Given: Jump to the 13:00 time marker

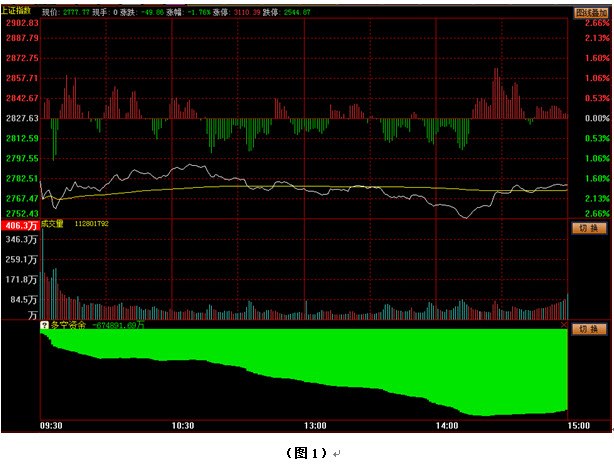Looking at the screenshot, I should (x=316, y=425).
